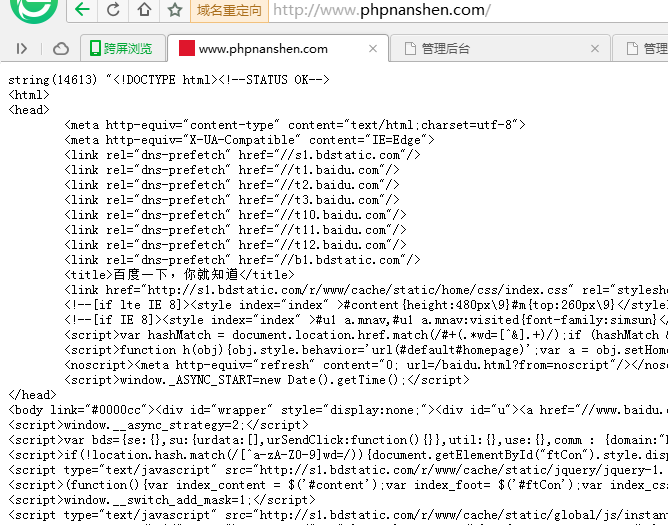Close the first 管理后台 tab
The height and width of the screenshot is (525, 668).
click(x=595, y=49)
